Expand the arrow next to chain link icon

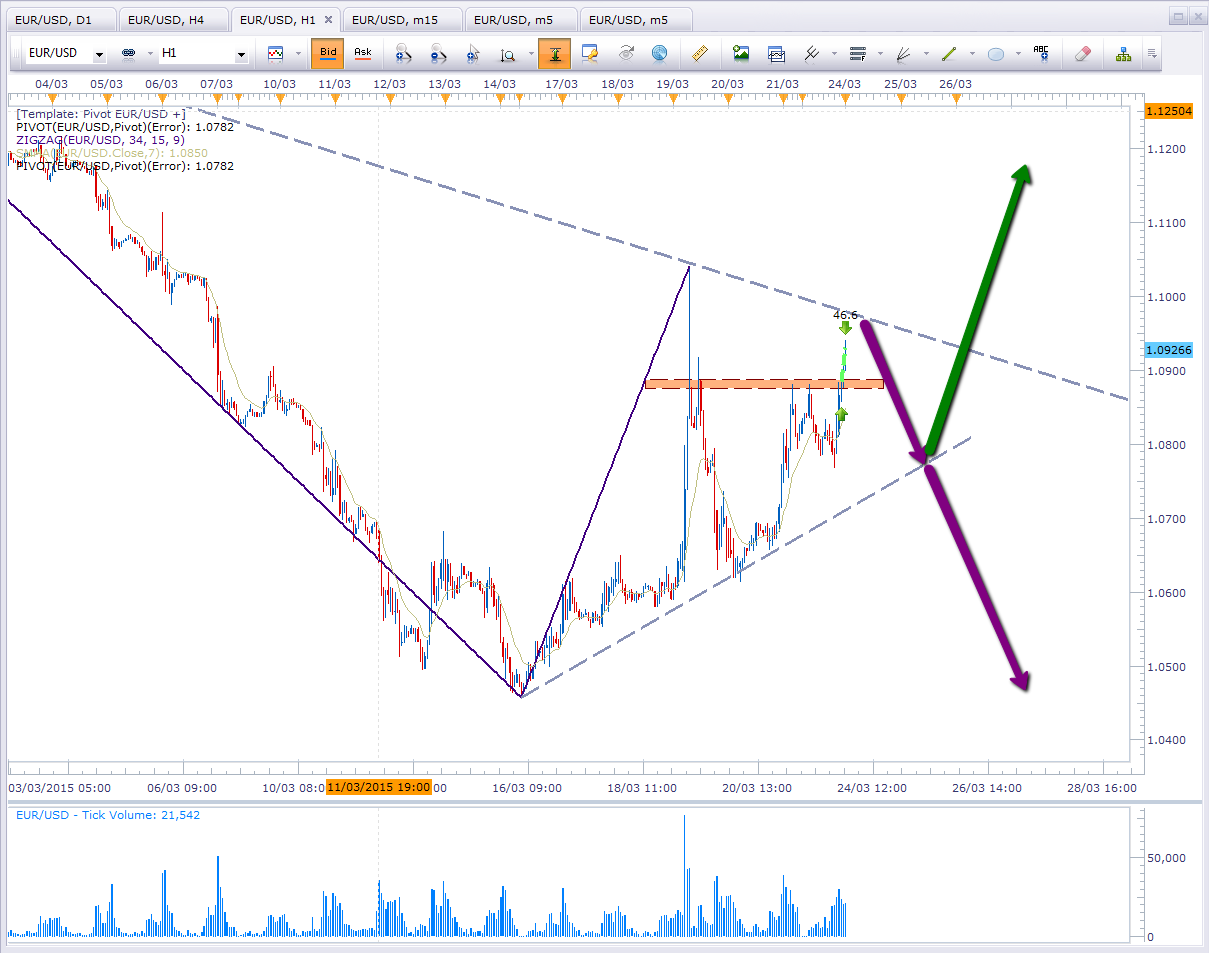pyautogui.click(x=150, y=54)
